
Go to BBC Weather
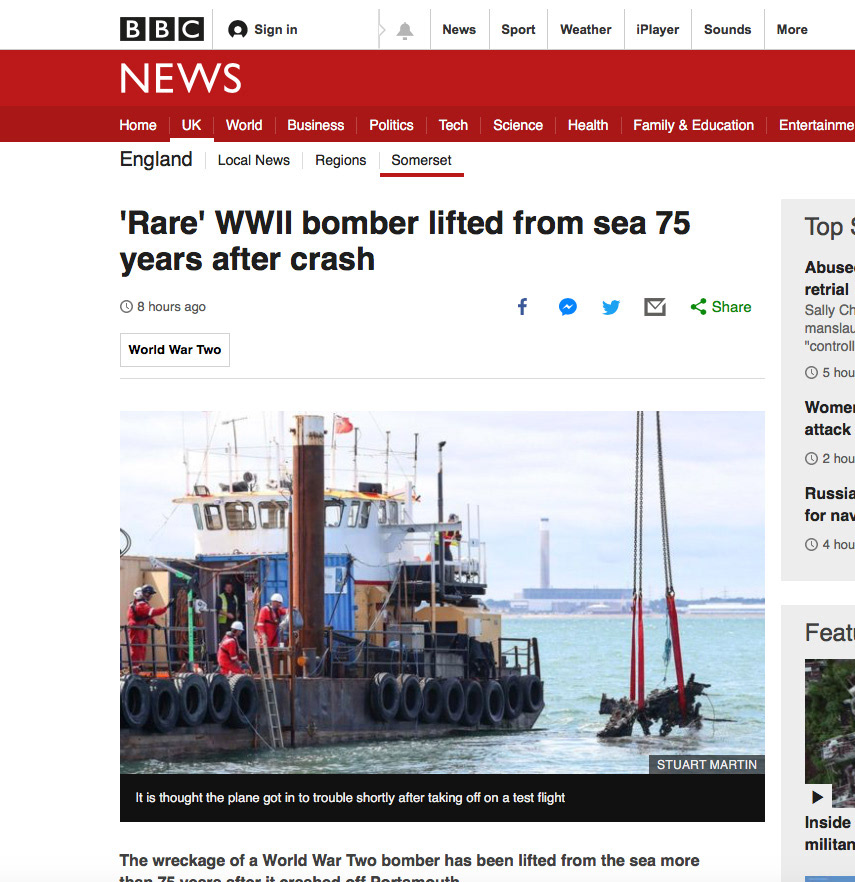(585, 29)
